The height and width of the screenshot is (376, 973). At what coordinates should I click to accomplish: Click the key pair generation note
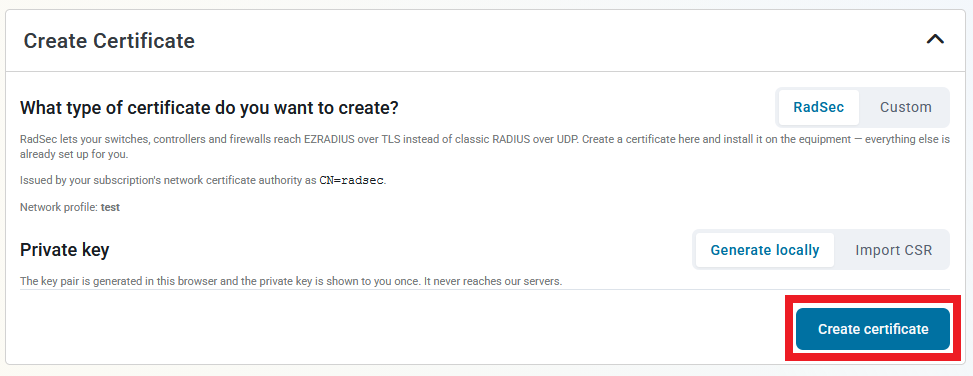(291, 281)
